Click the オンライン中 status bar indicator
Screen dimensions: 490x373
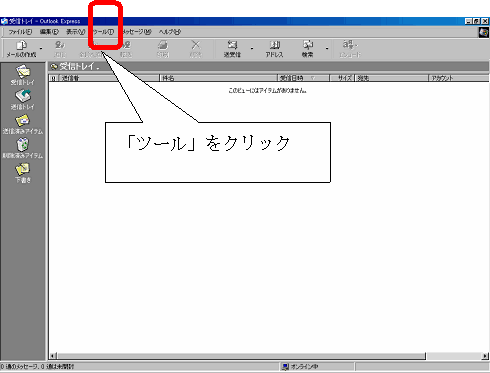pyautogui.click(x=300, y=367)
